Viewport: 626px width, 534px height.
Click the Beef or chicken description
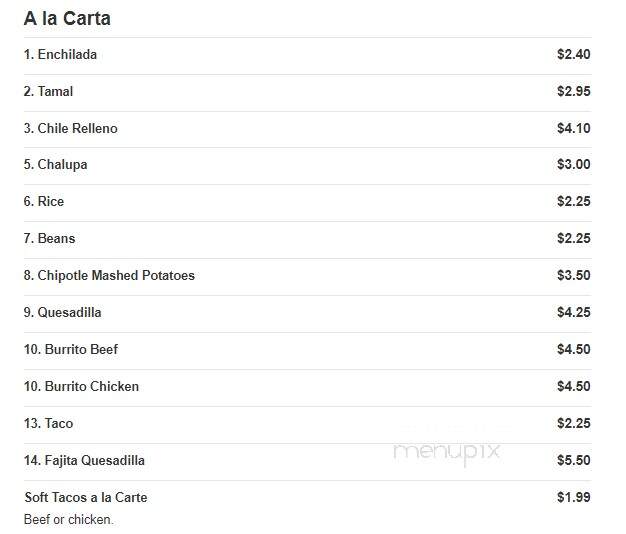coord(69,520)
